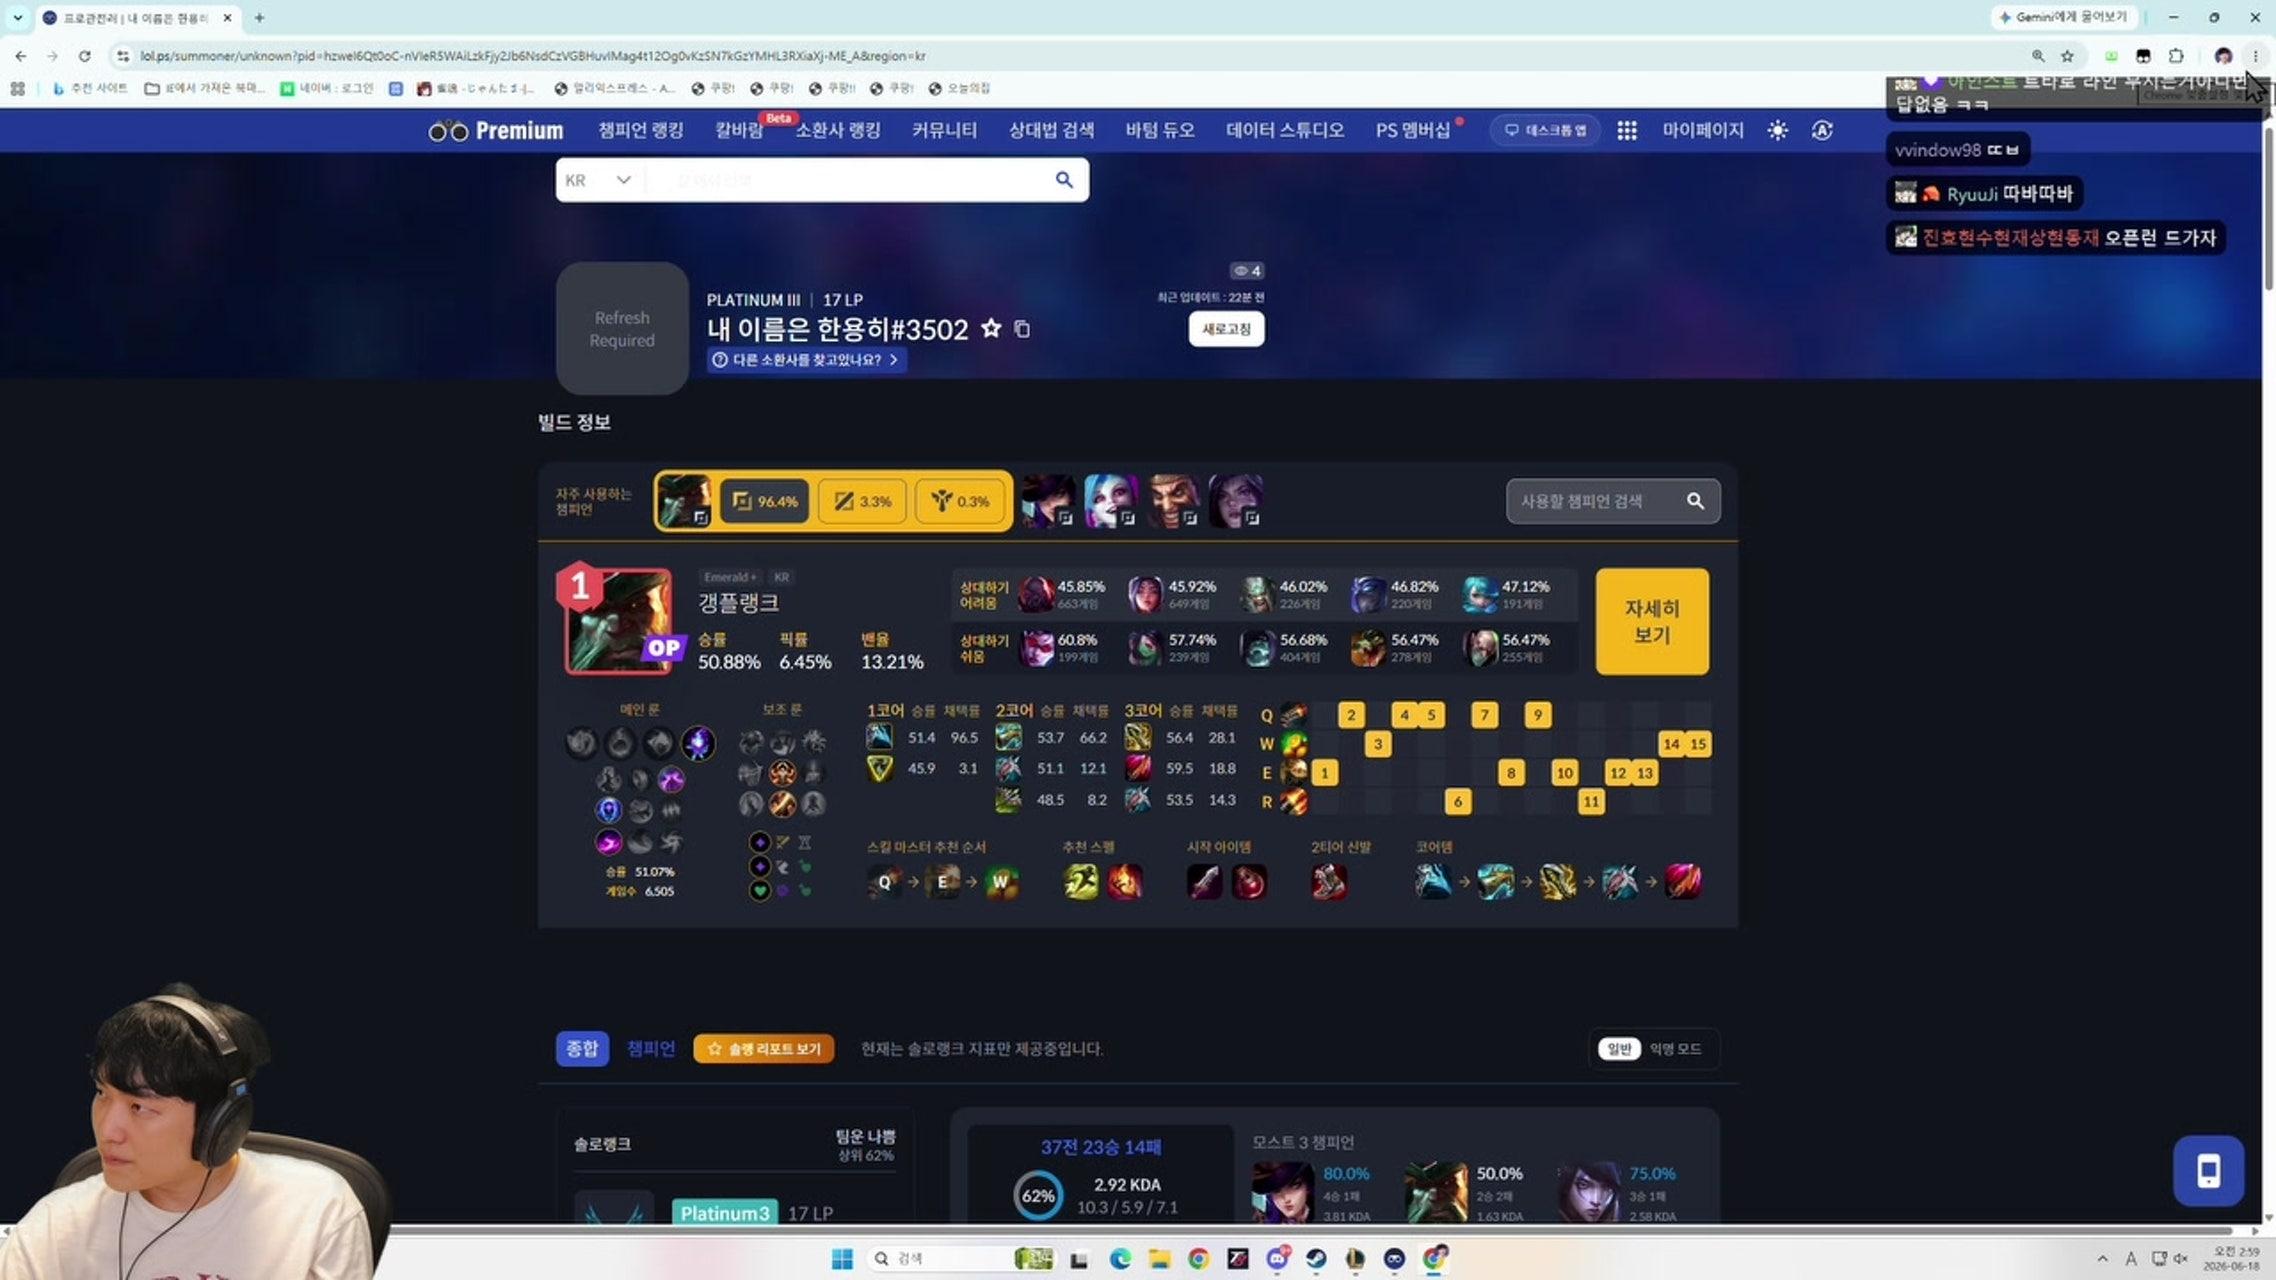Viewport: 2276px width, 1280px height.
Task: Open the 커뮤니티 menu
Action: pos(944,131)
